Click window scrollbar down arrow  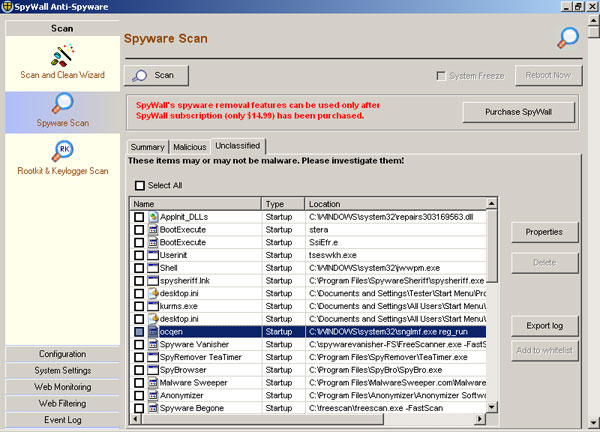tap(594, 424)
